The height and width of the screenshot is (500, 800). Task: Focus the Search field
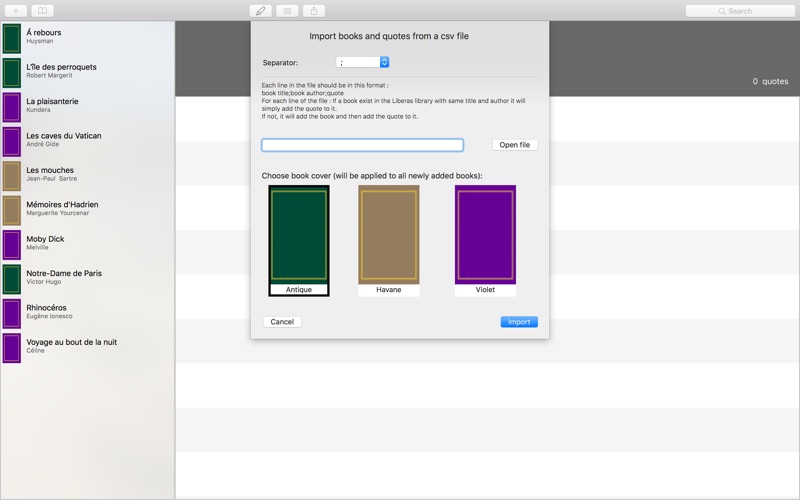click(740, 11)
